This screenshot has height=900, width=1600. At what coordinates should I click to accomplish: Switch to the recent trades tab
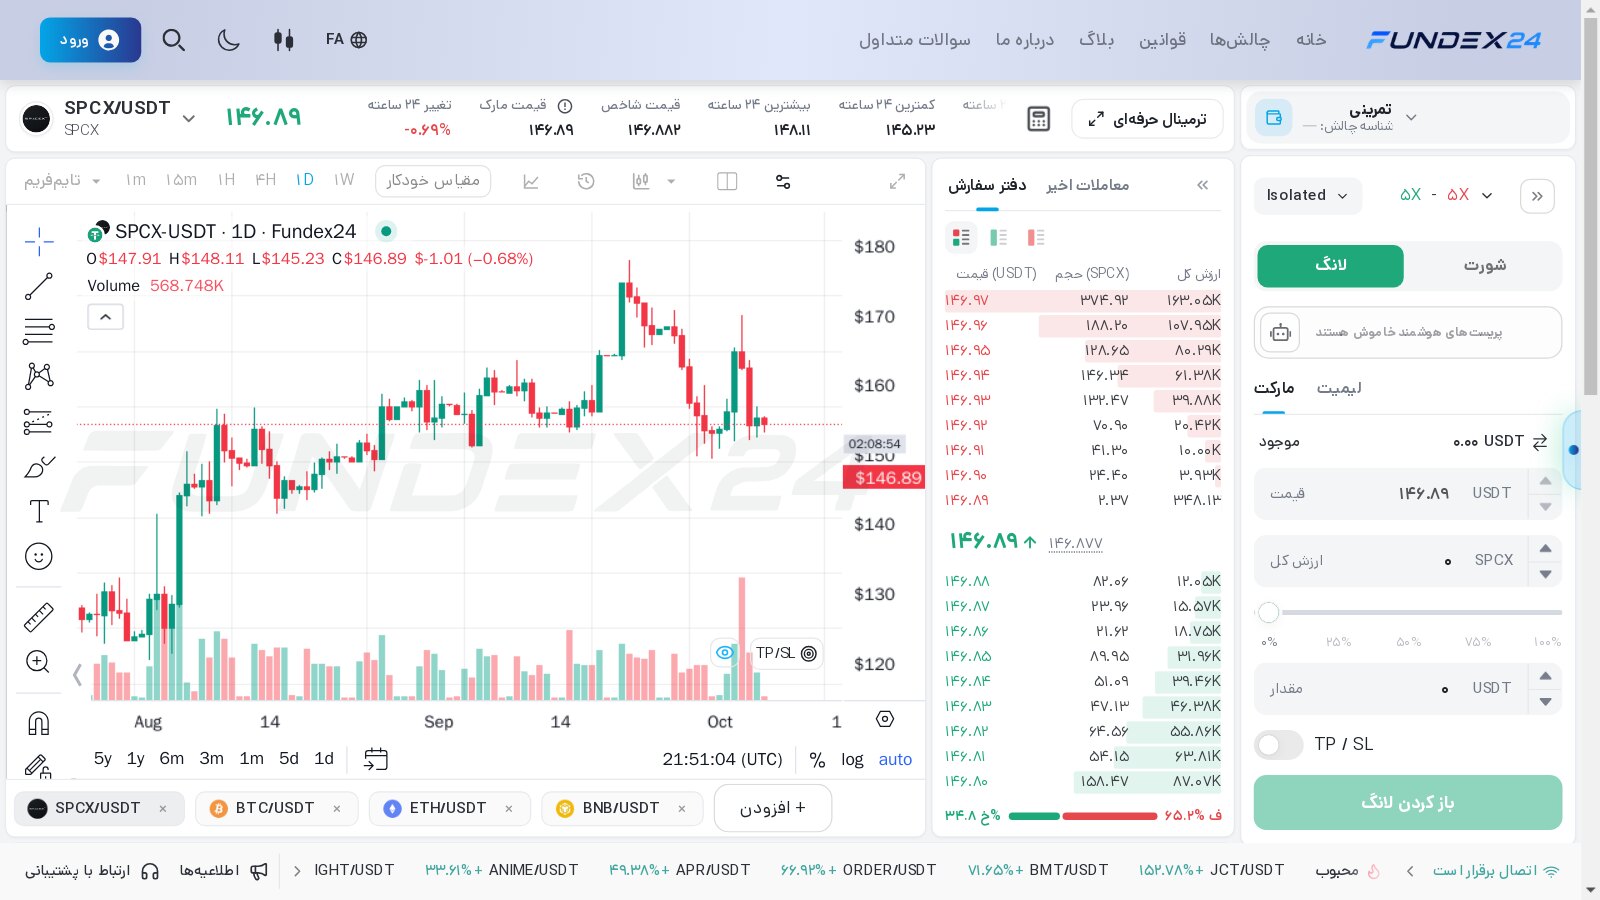[1088, 185]
